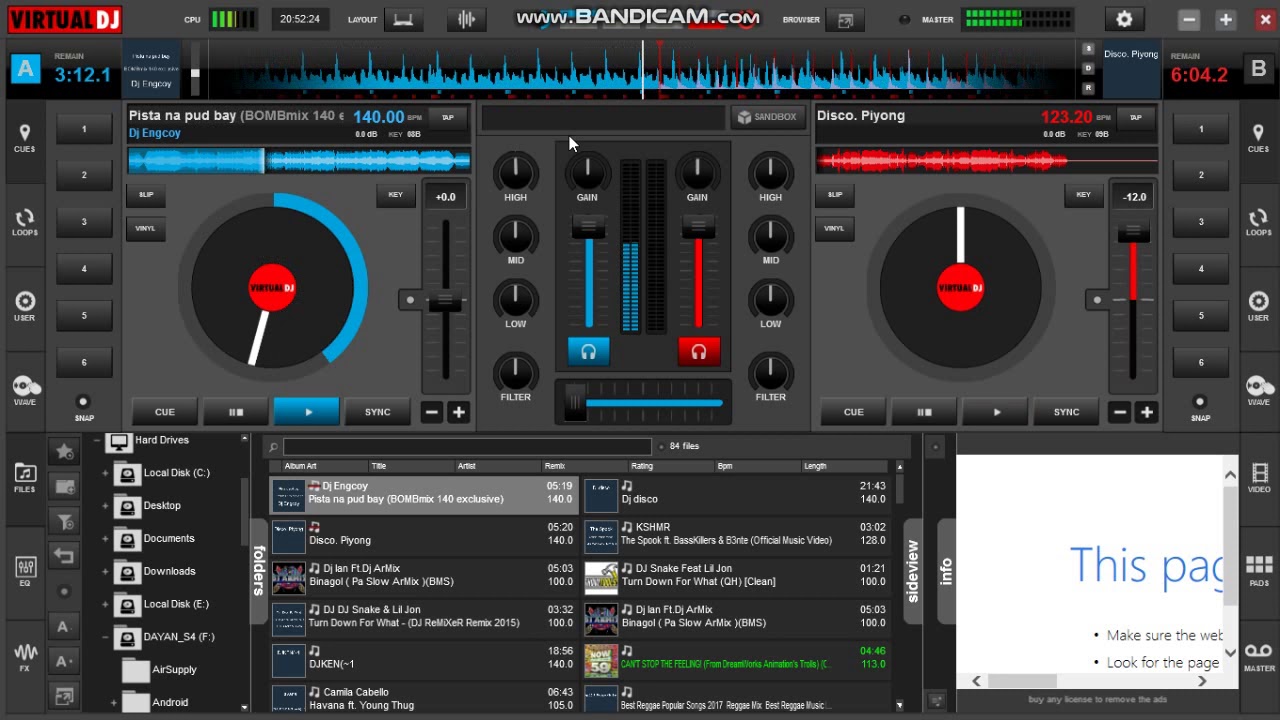The height and width of the screenshot is (720, 1280).
Task: Pause the left deck
Action: [x=236, y=412]
